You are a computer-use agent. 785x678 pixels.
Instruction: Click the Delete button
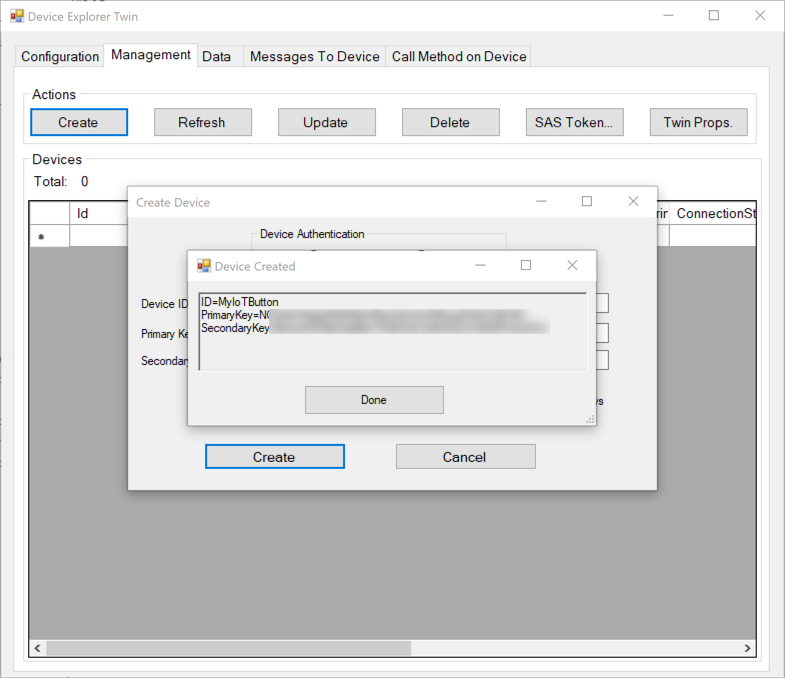(x=451, y=122)
